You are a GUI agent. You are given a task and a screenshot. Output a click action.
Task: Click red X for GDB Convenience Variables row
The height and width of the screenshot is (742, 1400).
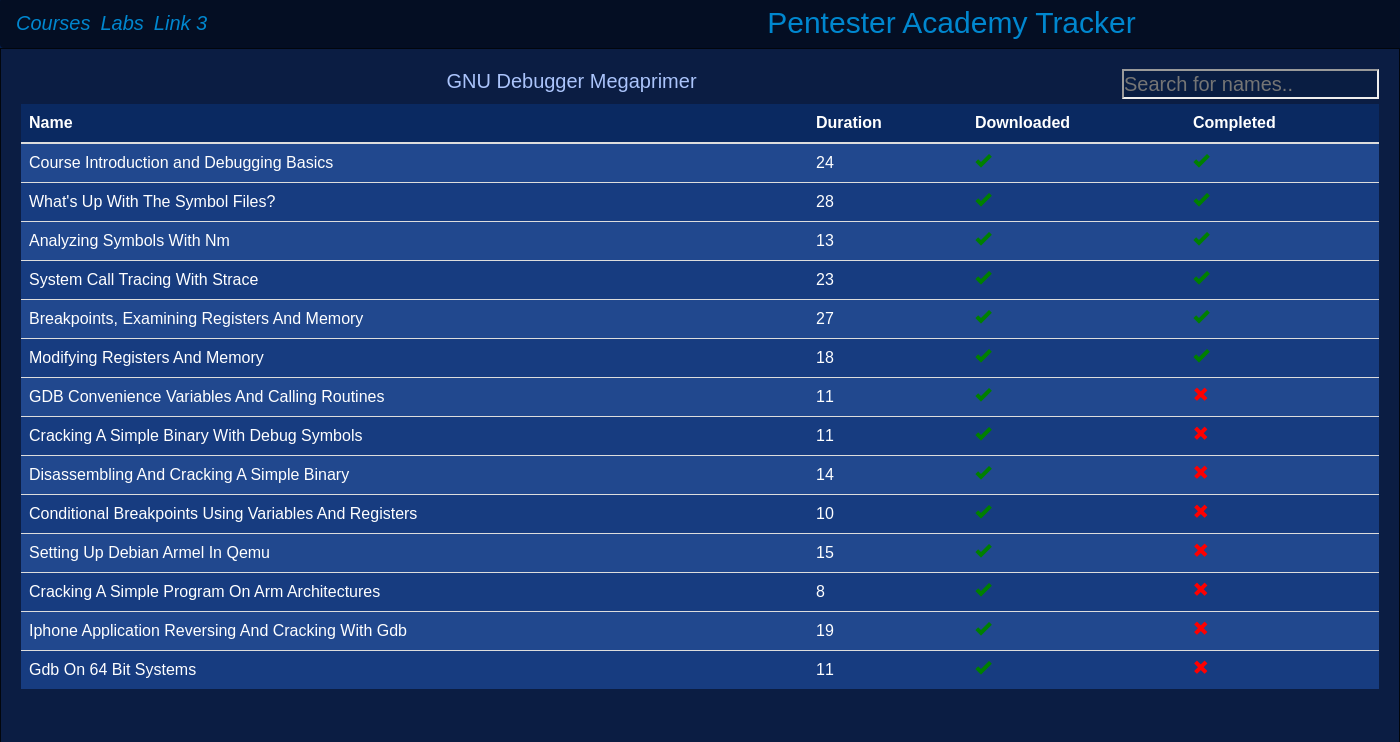click(x=1200, y=395)
